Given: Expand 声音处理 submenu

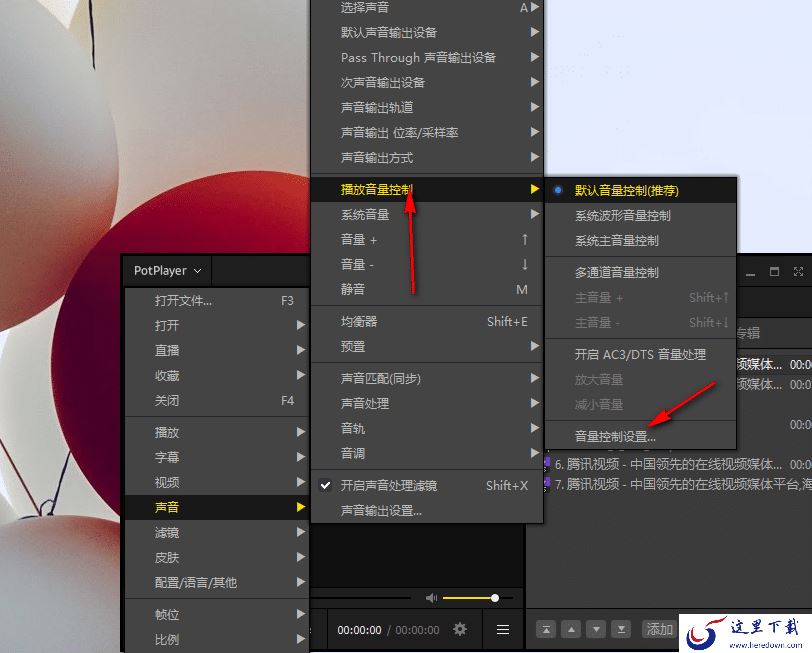Looking at the screenshot, I should tap(427, 403).
